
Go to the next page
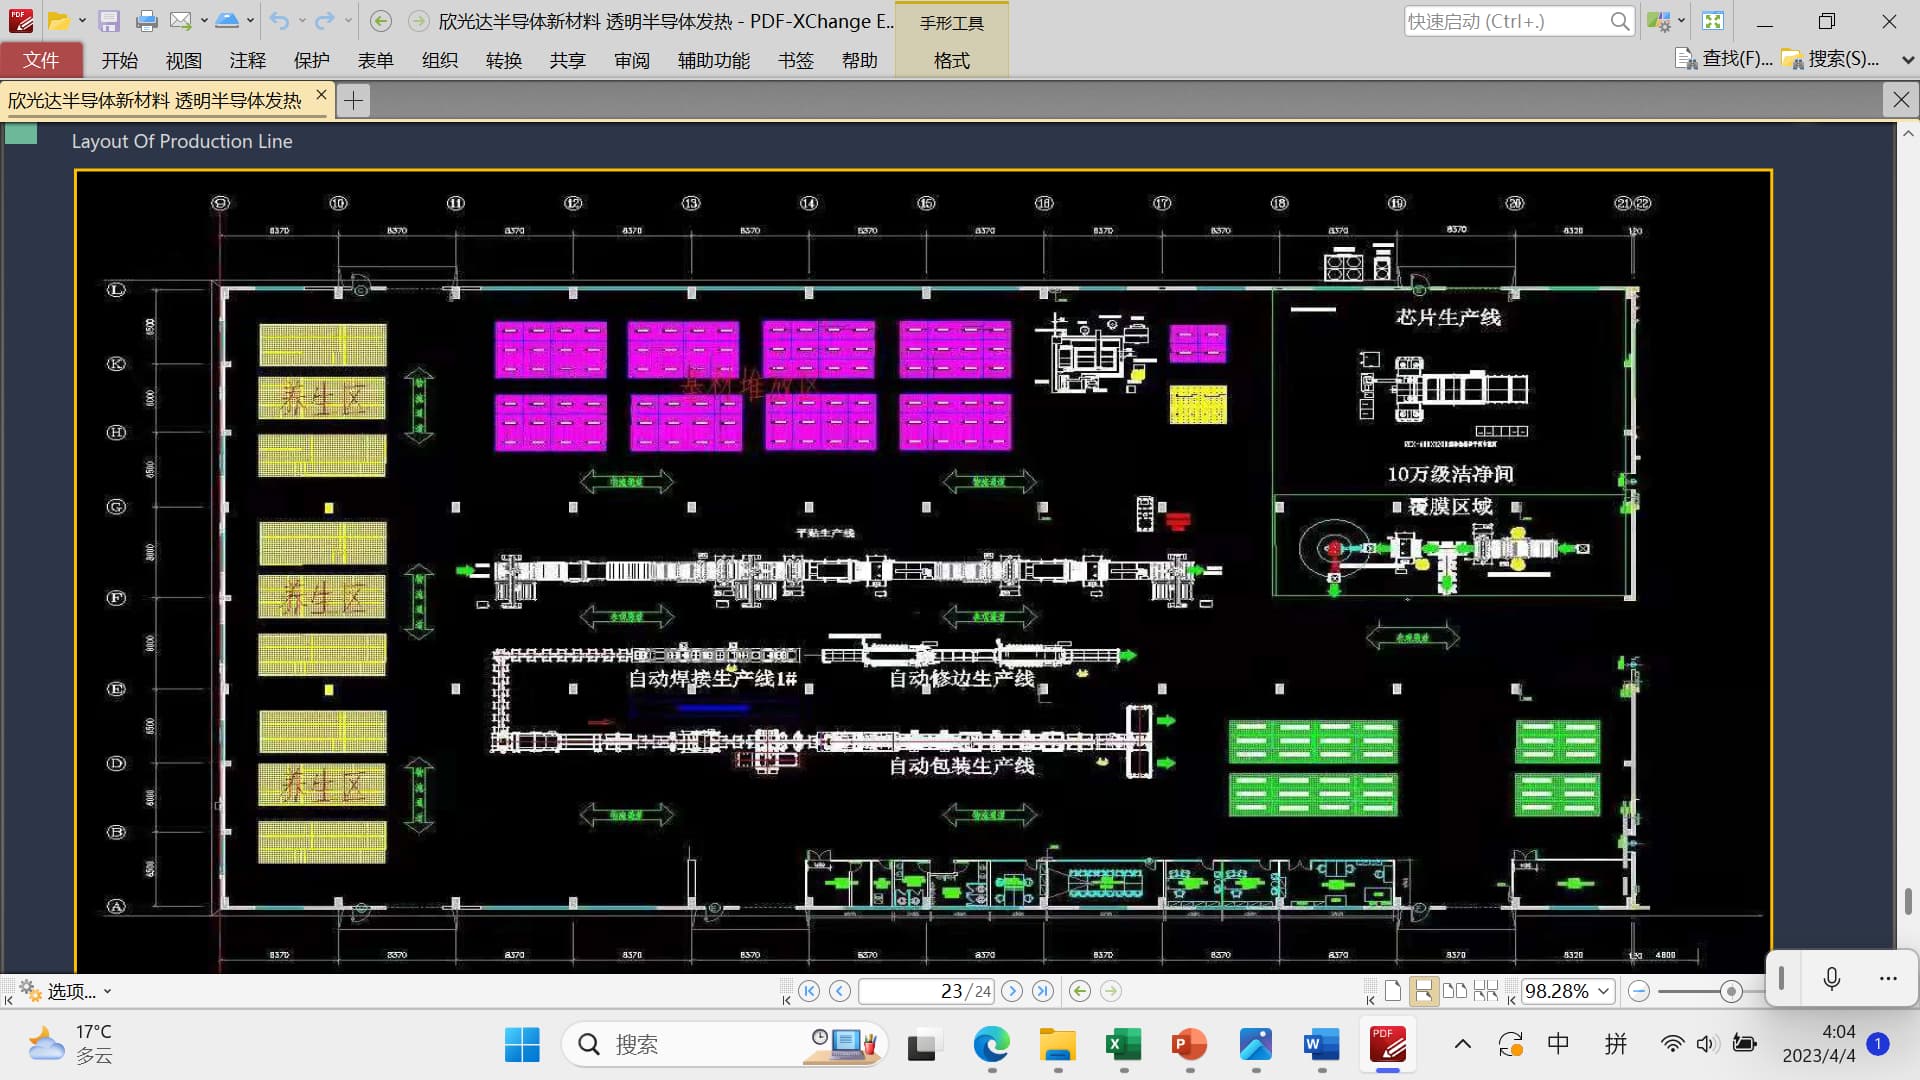click(x=1012, y=991)
